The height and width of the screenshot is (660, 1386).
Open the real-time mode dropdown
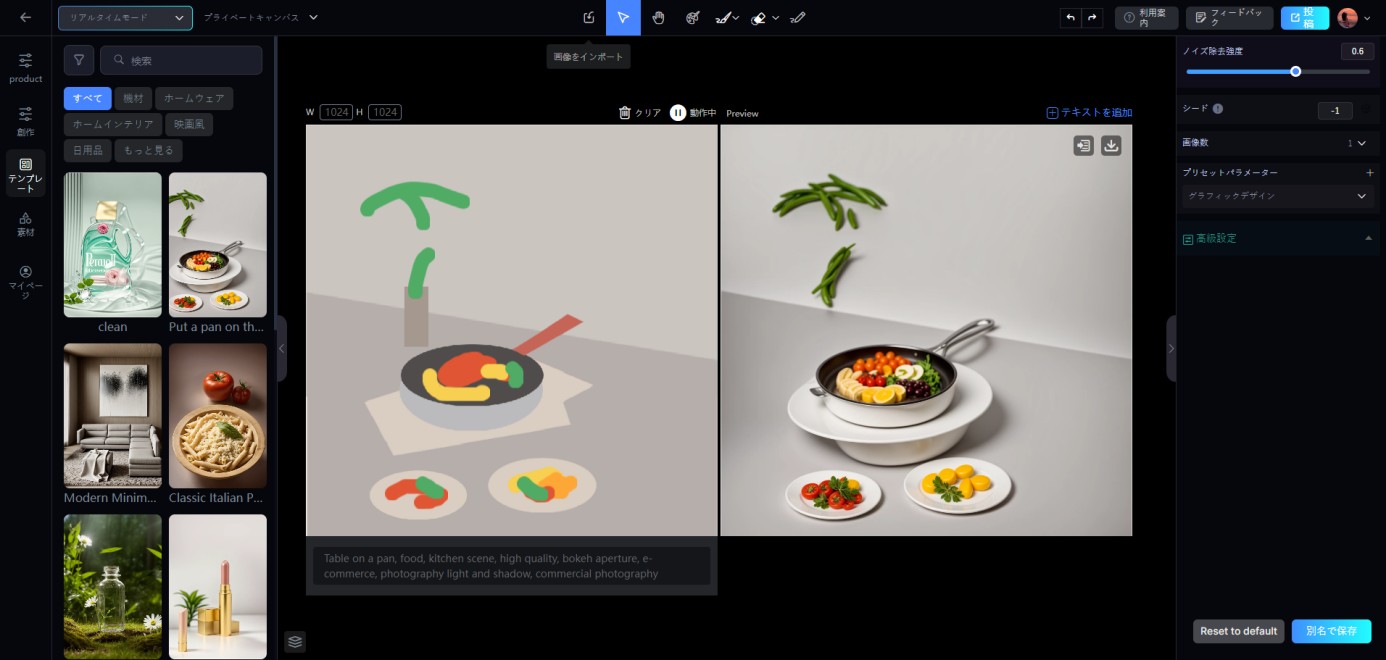[125, 18]
